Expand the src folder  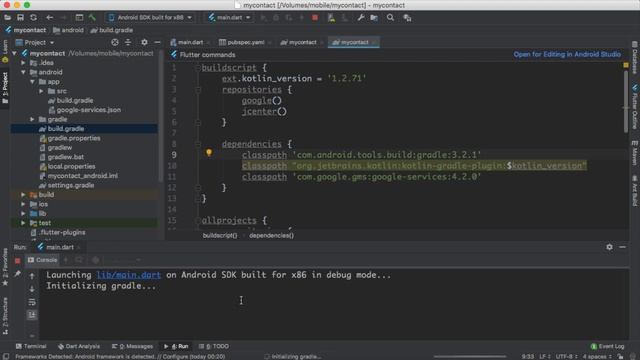point(41,91)
